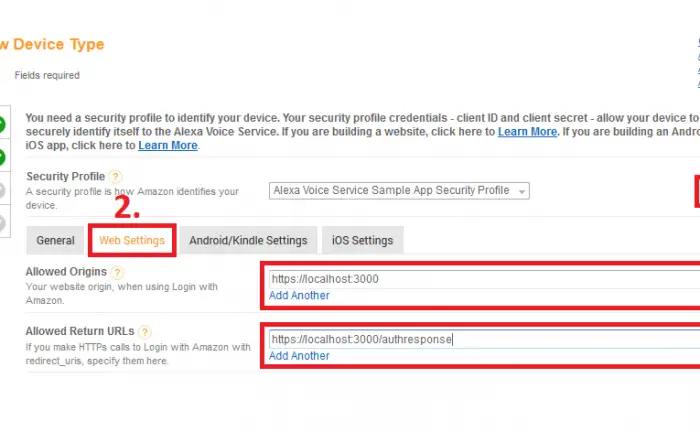Screen dimensions: 700x432
Task: Open the Security Profile help icon
Action: pos(115,176)
